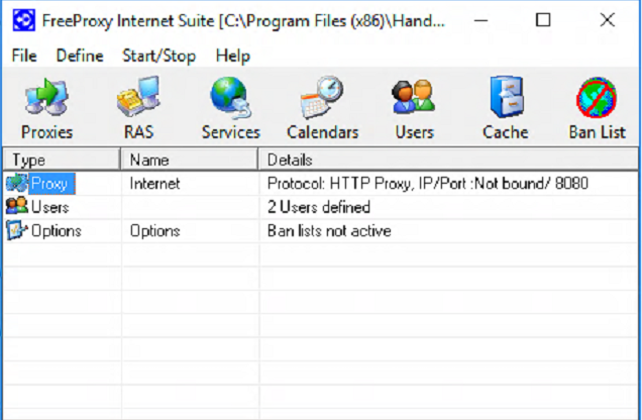Click the Details column header
The height and width of the screenshot is (420, 642).
448,159
